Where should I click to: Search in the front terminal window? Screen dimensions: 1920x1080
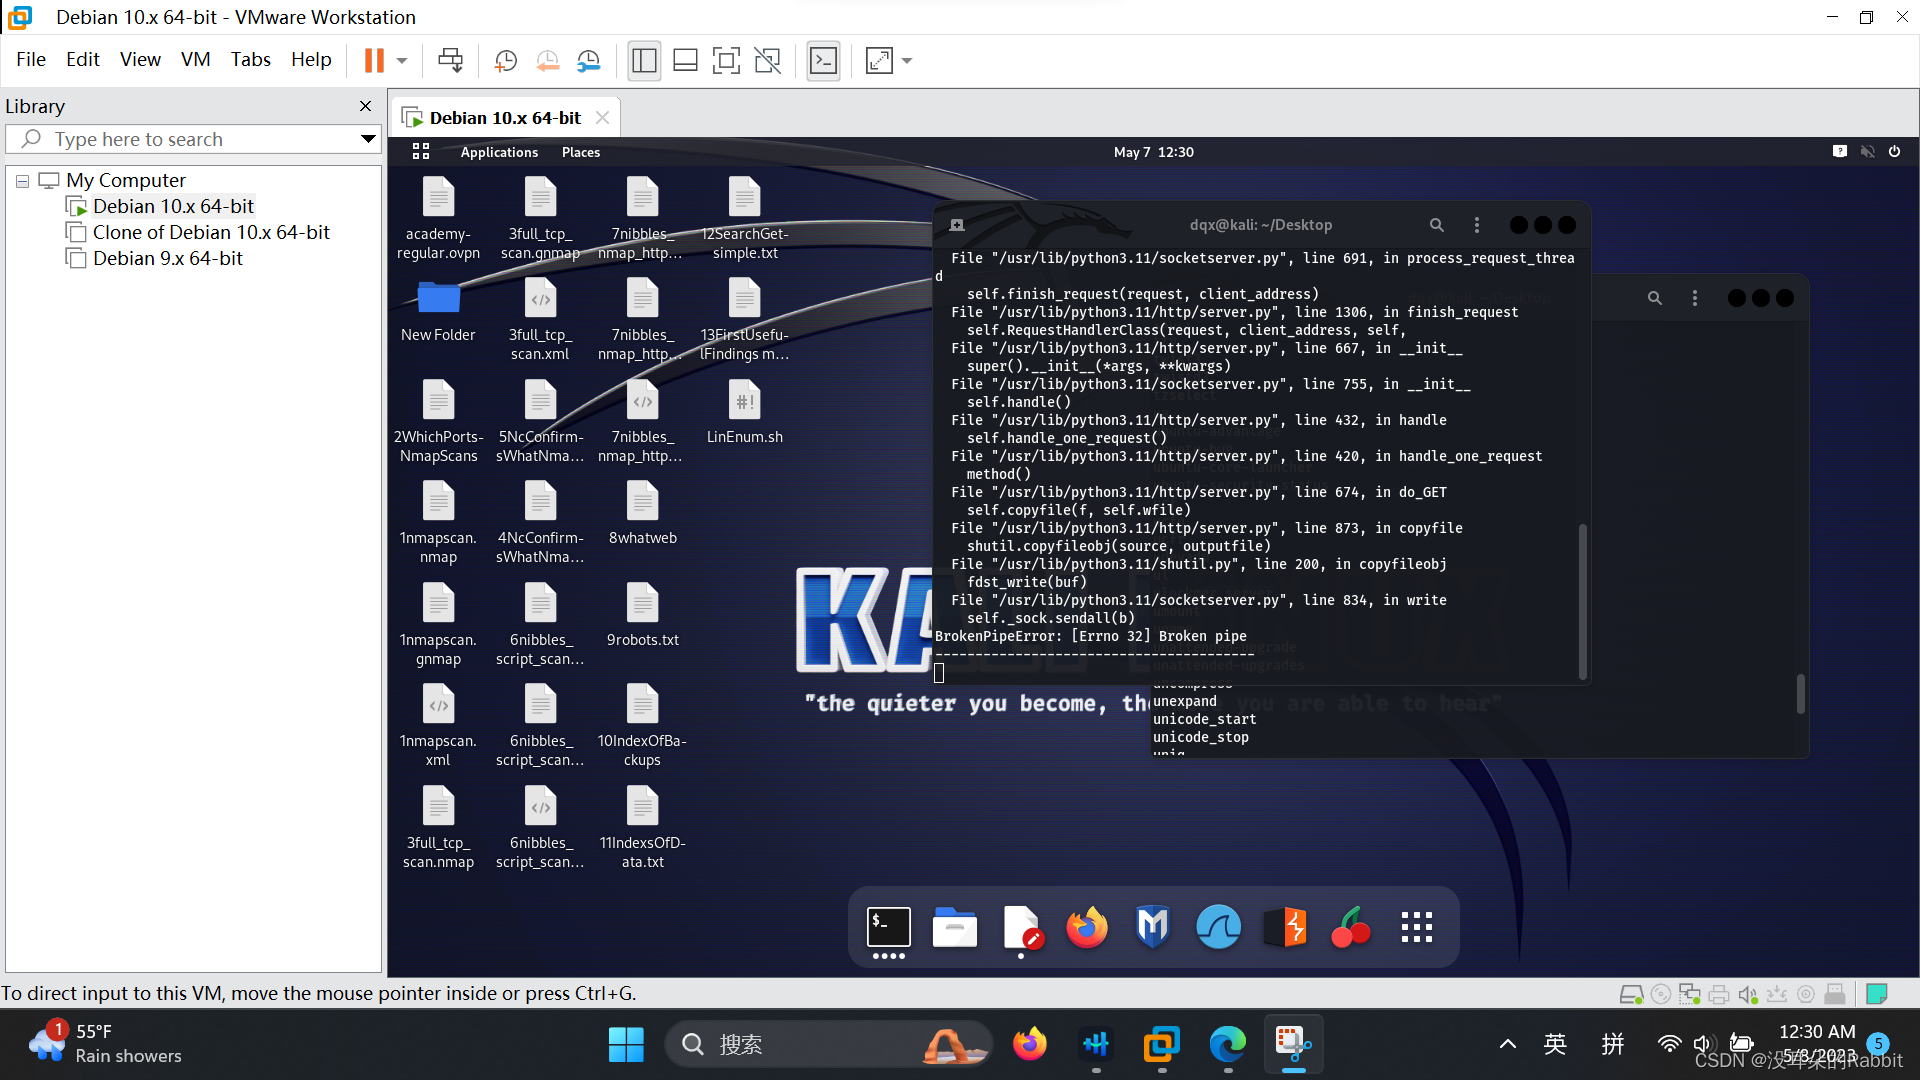[x=1437, y=225]
